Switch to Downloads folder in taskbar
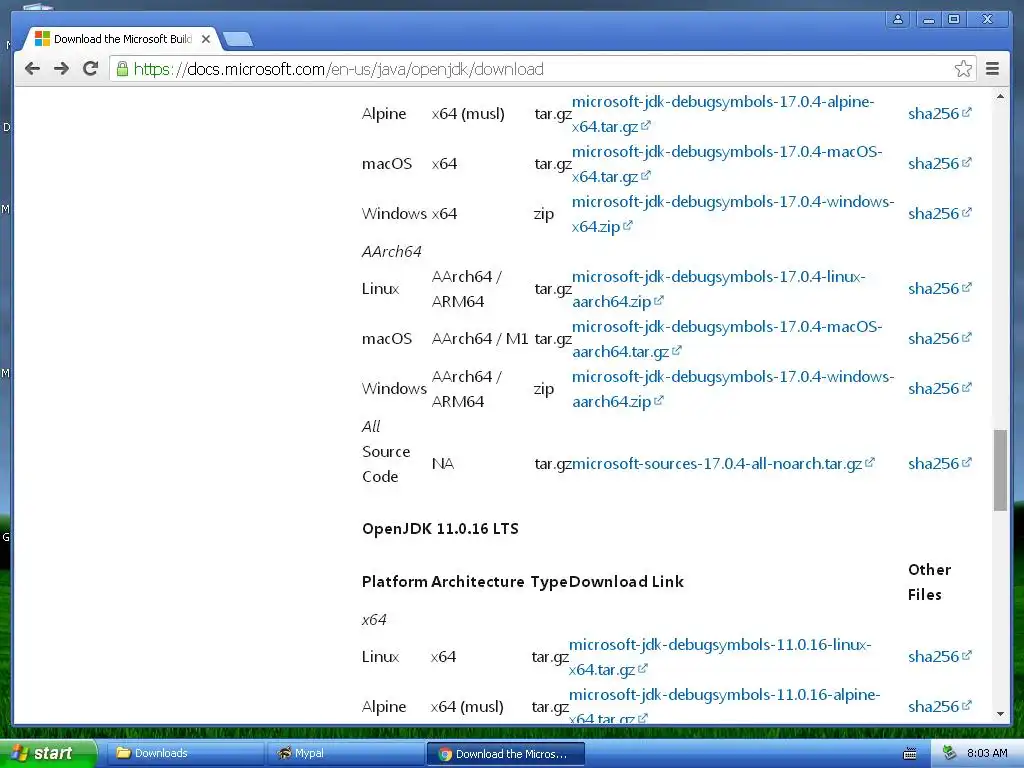The width and height of the screenshot is (1024, 768). (x=185, y=754)
